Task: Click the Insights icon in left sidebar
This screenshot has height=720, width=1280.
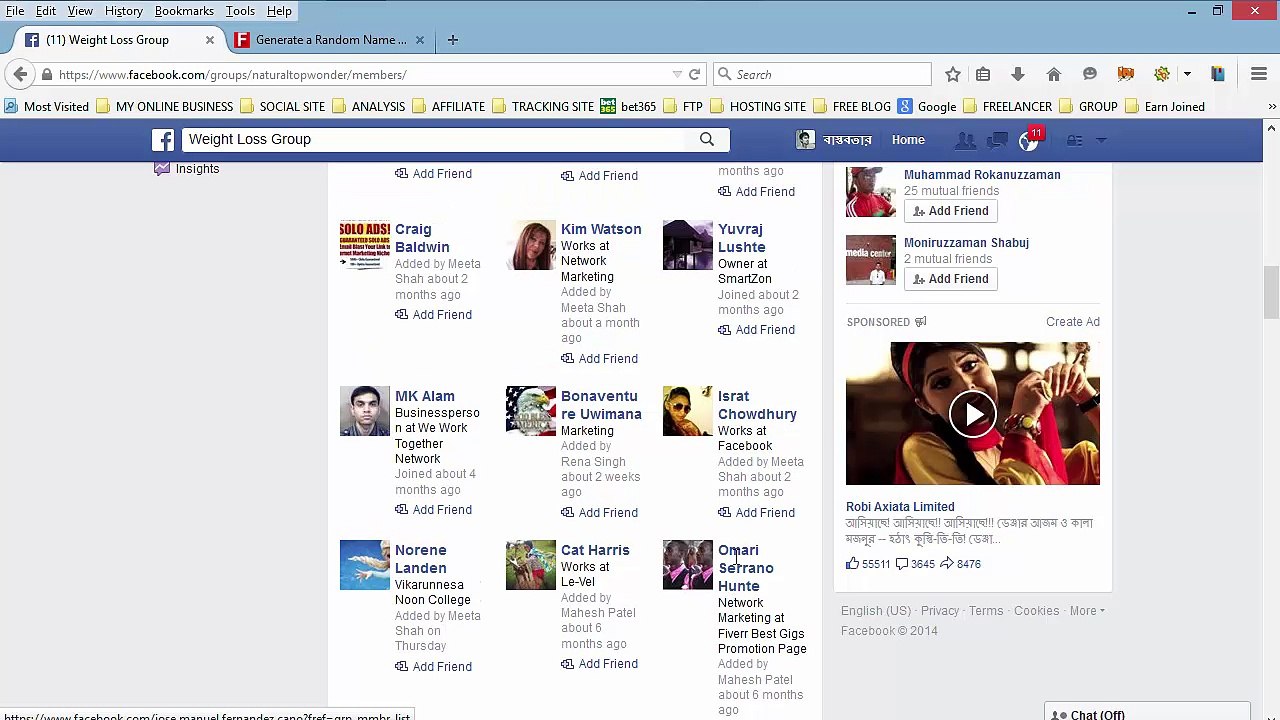Action: 162,168
